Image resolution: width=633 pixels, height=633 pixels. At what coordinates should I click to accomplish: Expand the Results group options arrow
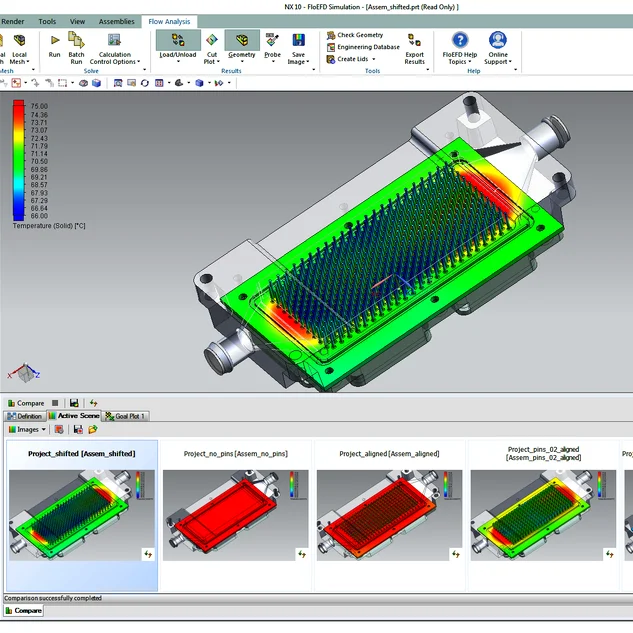click(314, 70)
